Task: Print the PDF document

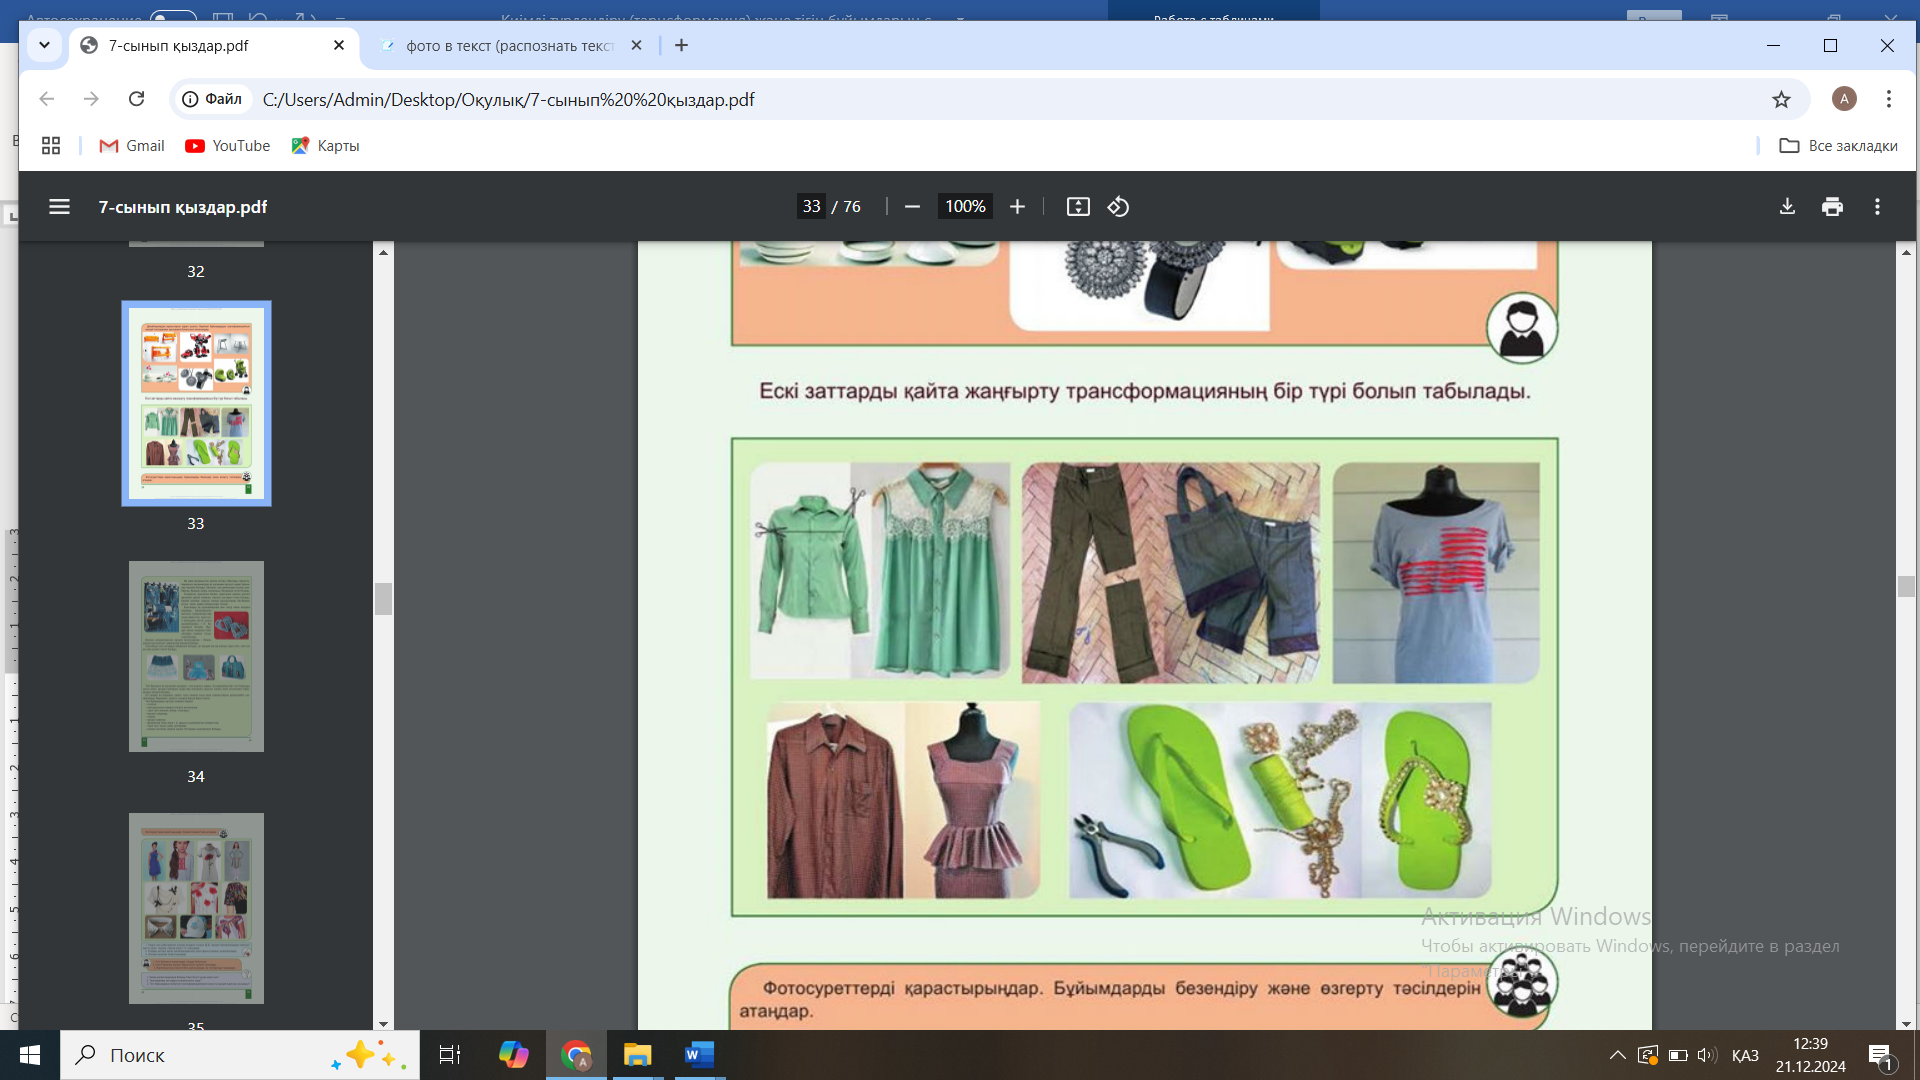Action: click(x=1832, y=207)
